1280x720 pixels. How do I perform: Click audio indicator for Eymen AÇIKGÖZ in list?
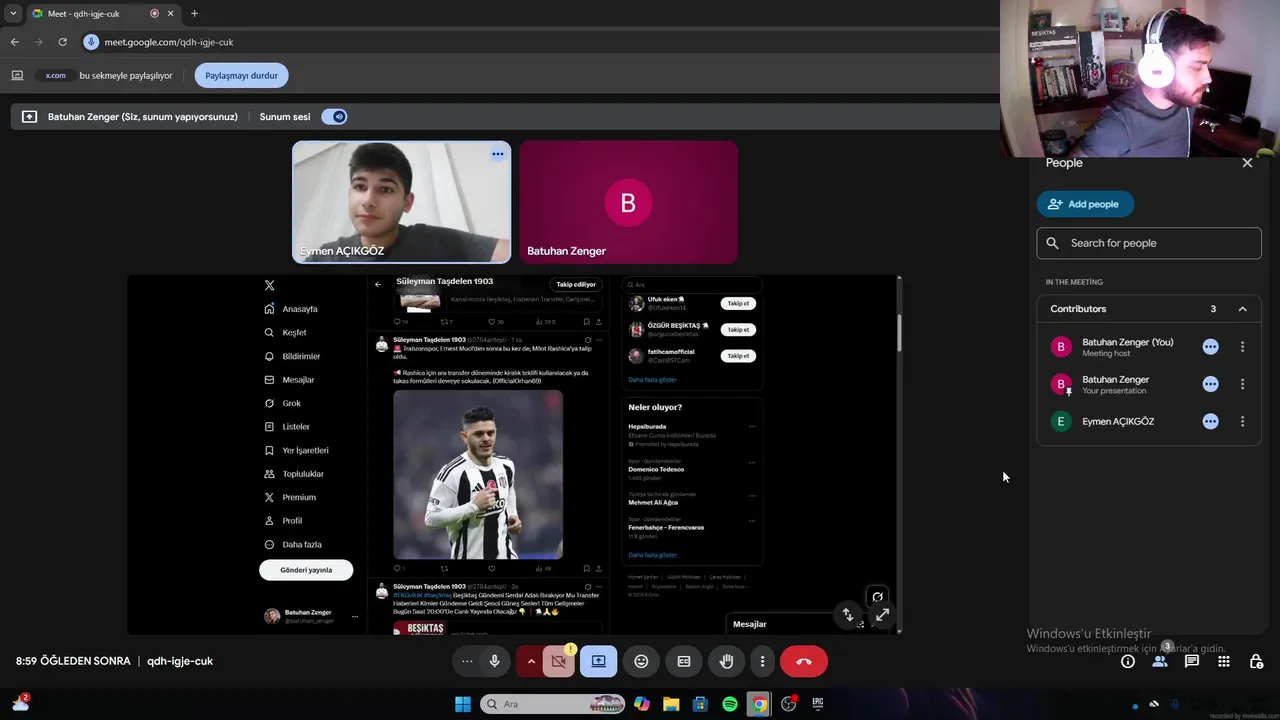coord(1211,422)
